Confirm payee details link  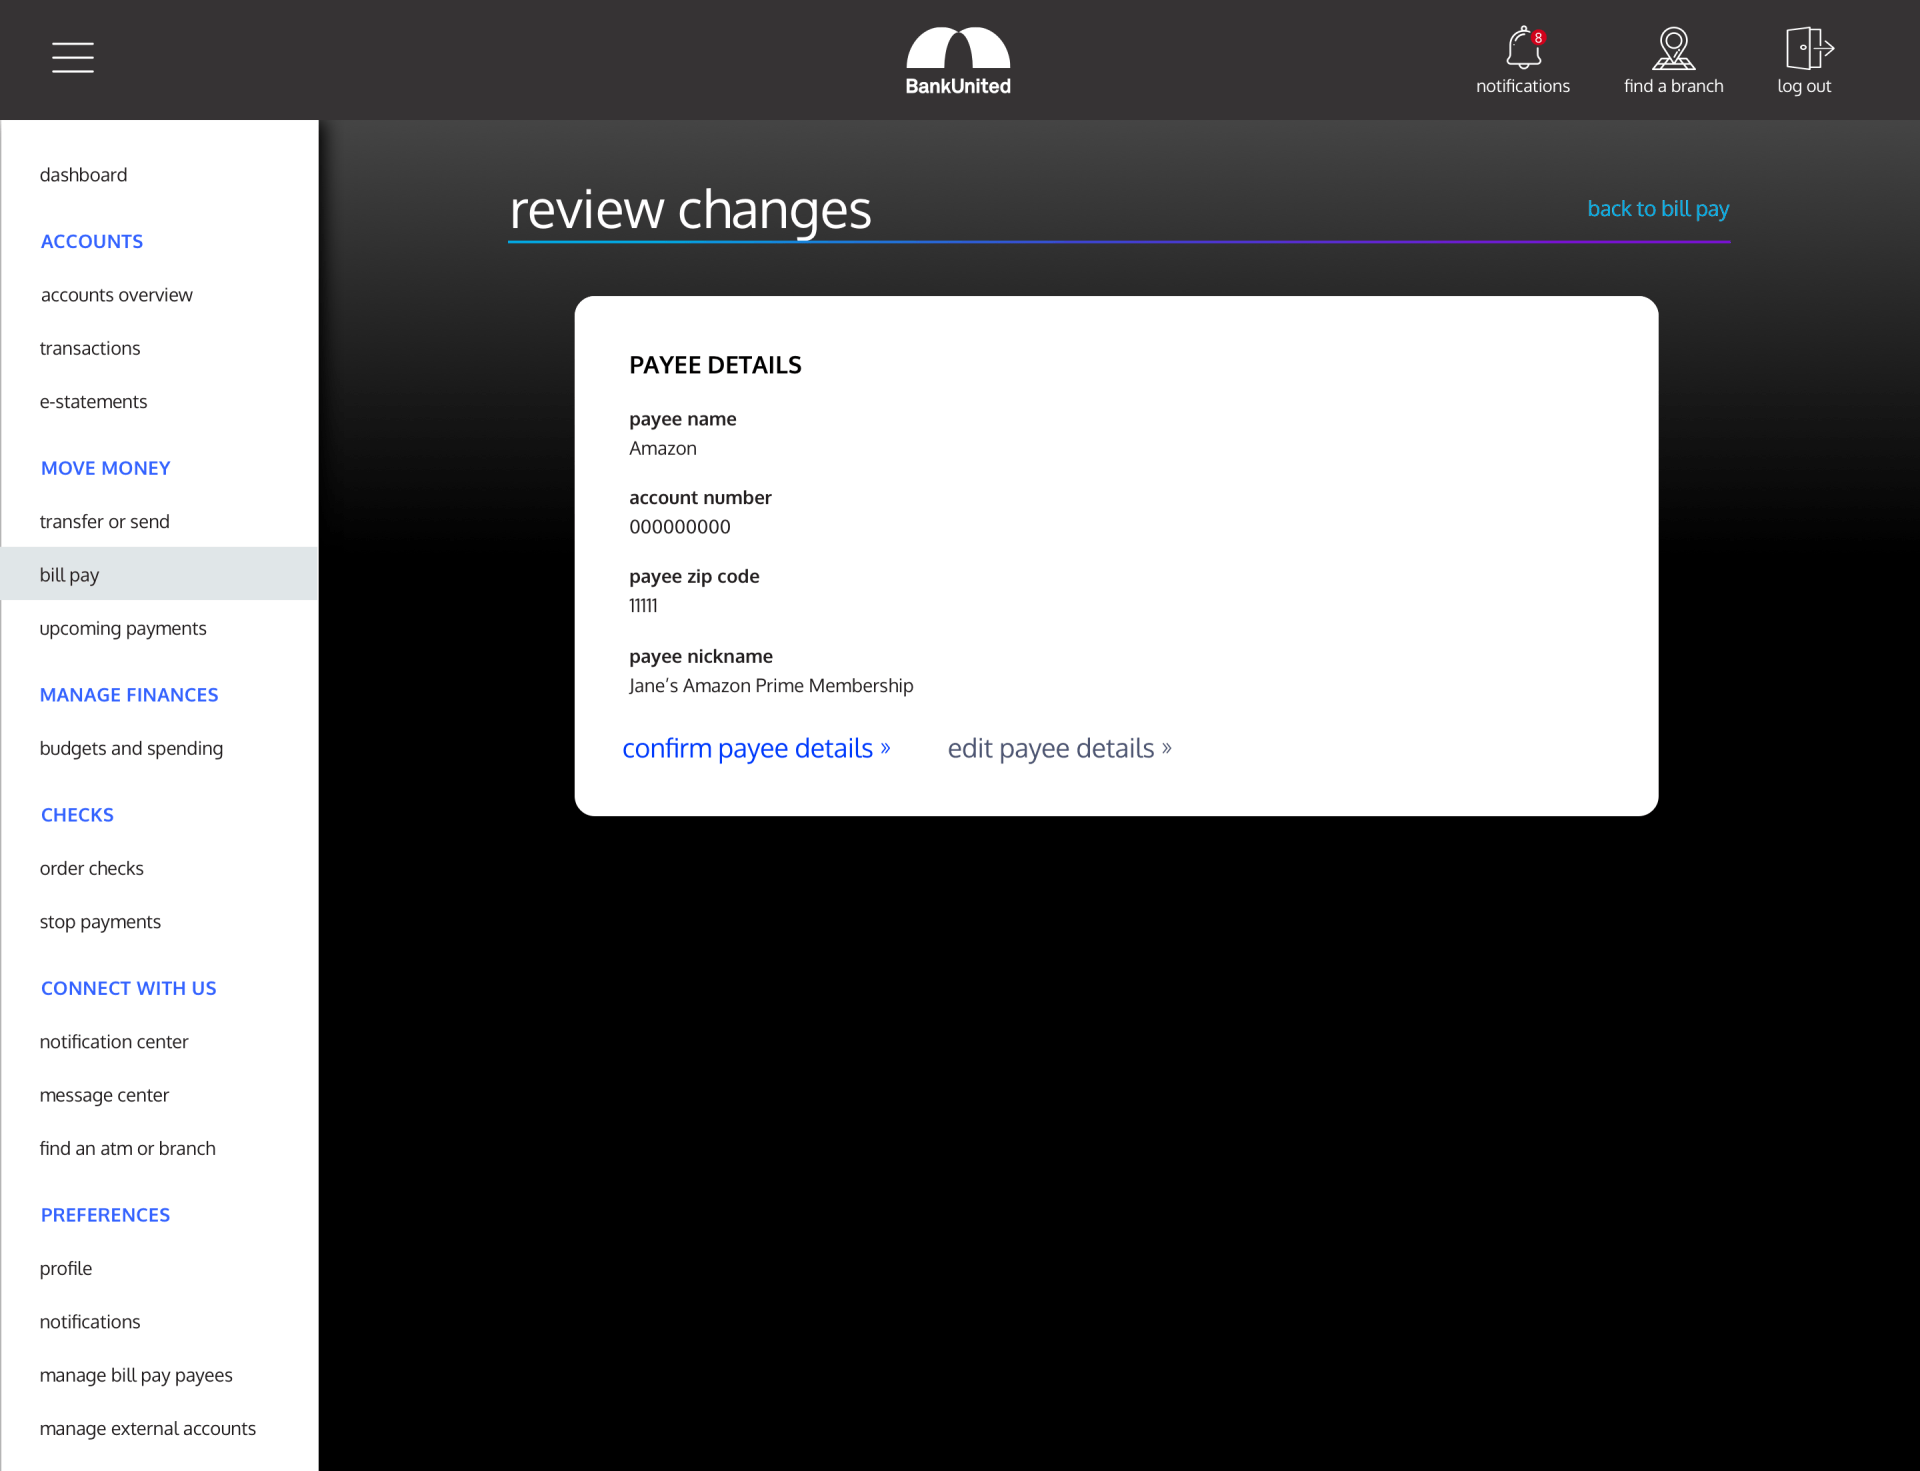tap(756, 748)
